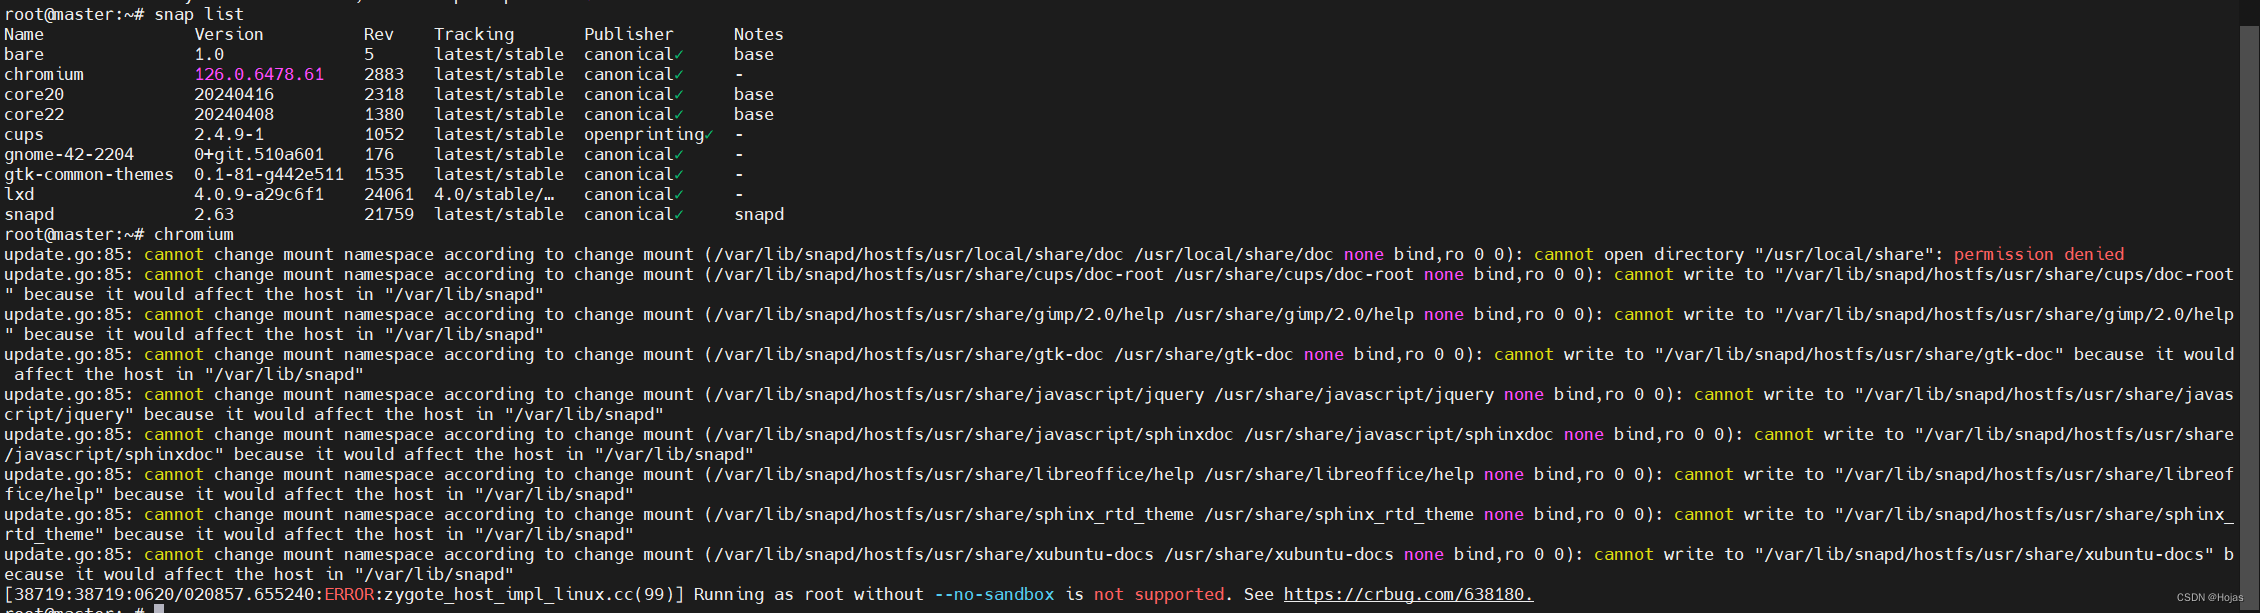Click the 'gtk-common-themes' snap name
This screenshot has height=613, width=2260.
(x=89, y=175)
